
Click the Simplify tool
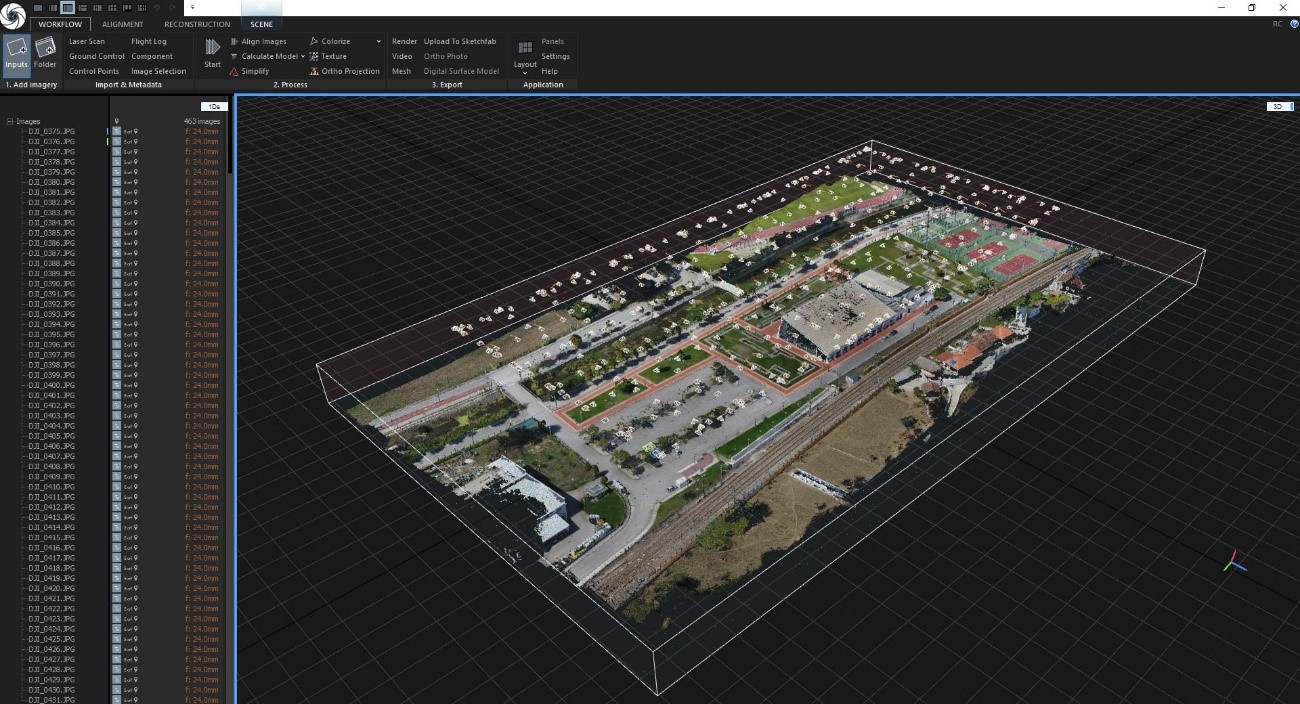[249, 72]
